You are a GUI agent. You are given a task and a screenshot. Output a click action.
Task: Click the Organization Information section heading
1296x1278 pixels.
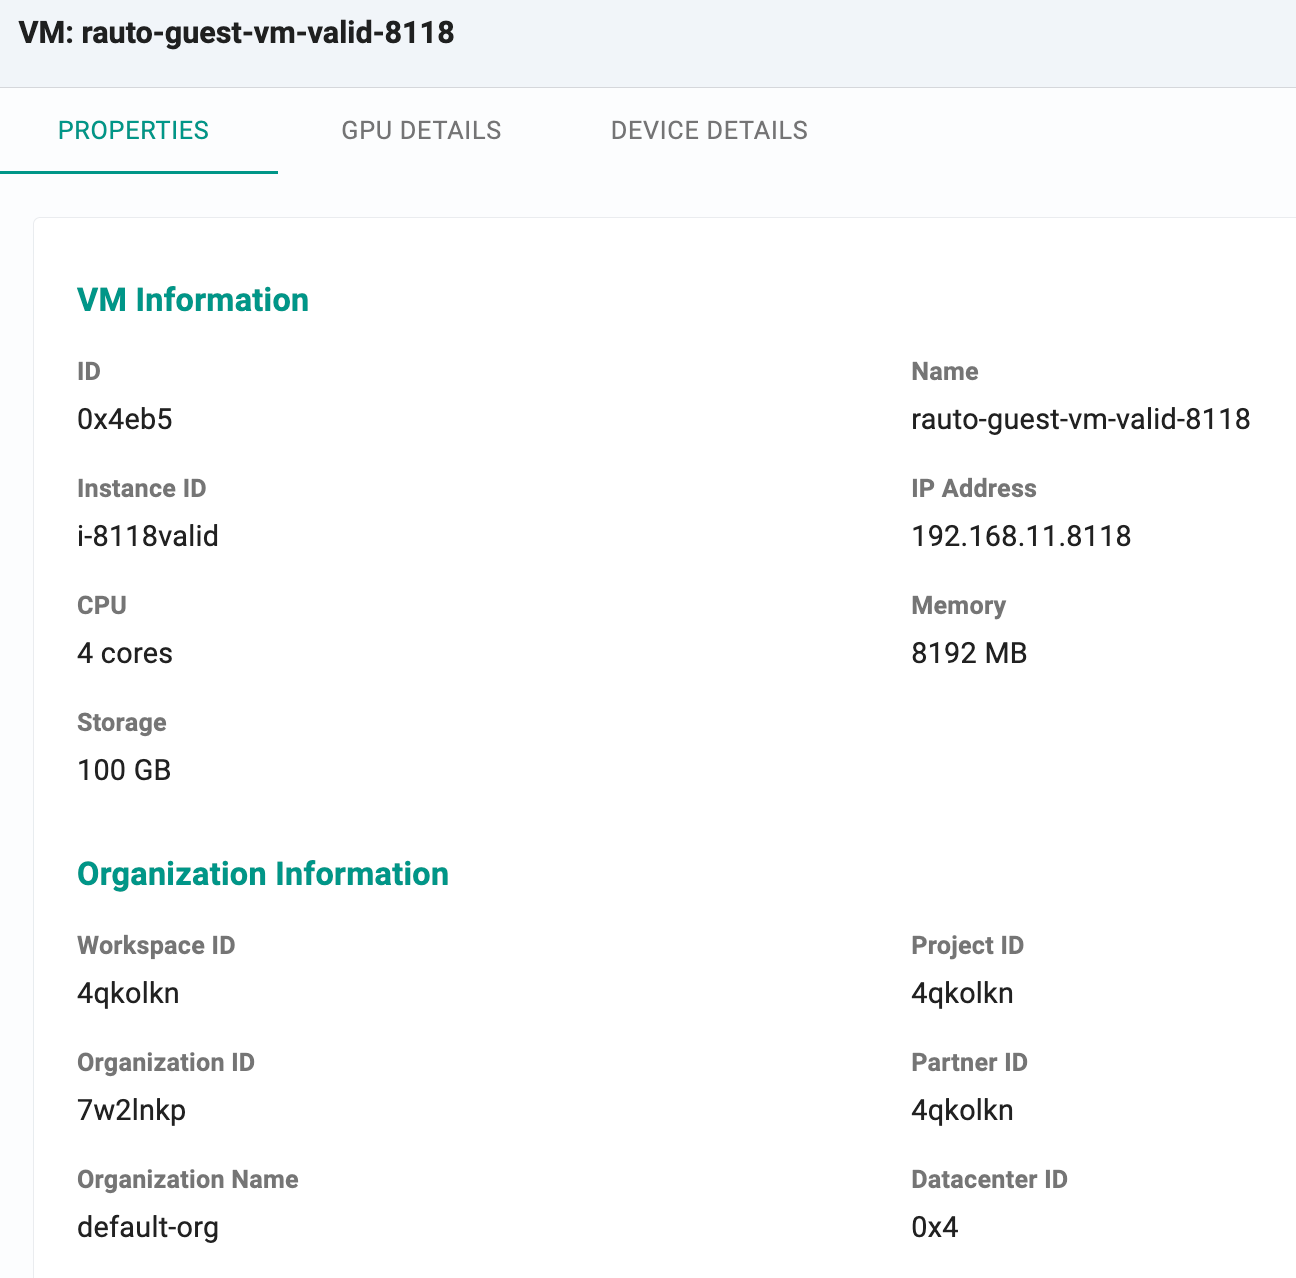pos(263,874)
